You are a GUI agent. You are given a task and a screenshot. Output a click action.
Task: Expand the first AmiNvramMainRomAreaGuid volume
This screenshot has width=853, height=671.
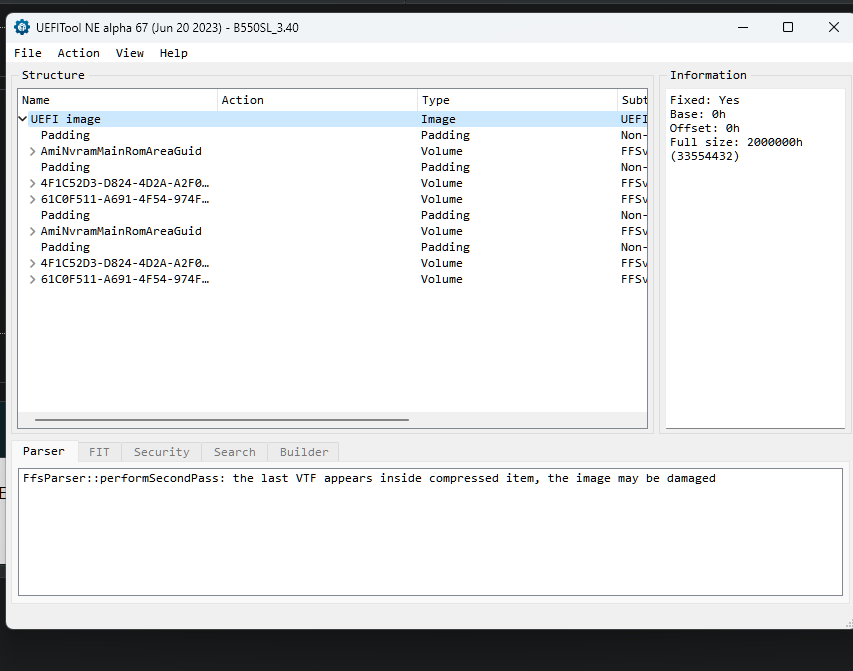click(33, 151)
